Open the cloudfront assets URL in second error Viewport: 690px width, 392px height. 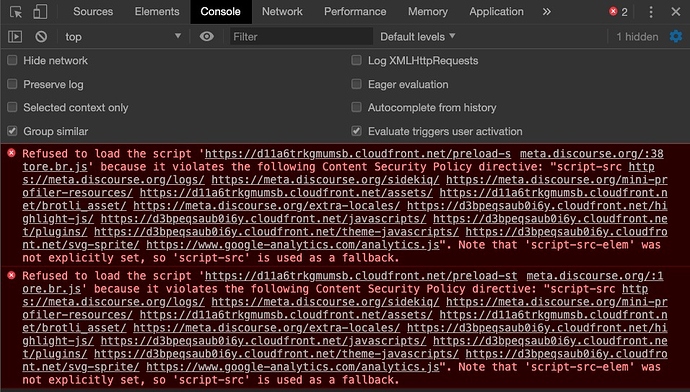(286, 315)
